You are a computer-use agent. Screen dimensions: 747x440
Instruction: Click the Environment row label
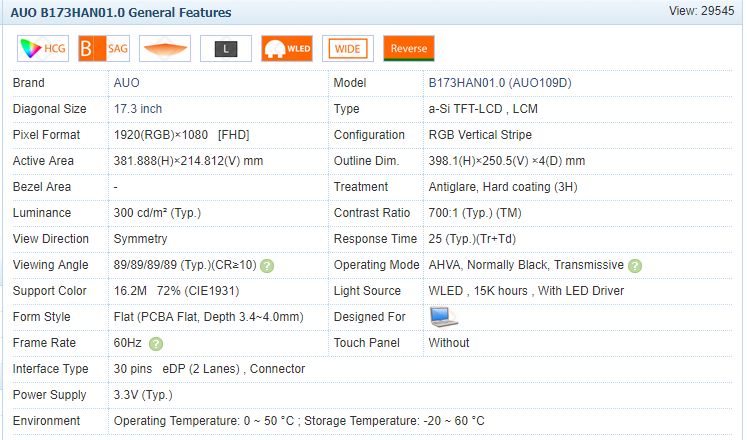point(46,421)
